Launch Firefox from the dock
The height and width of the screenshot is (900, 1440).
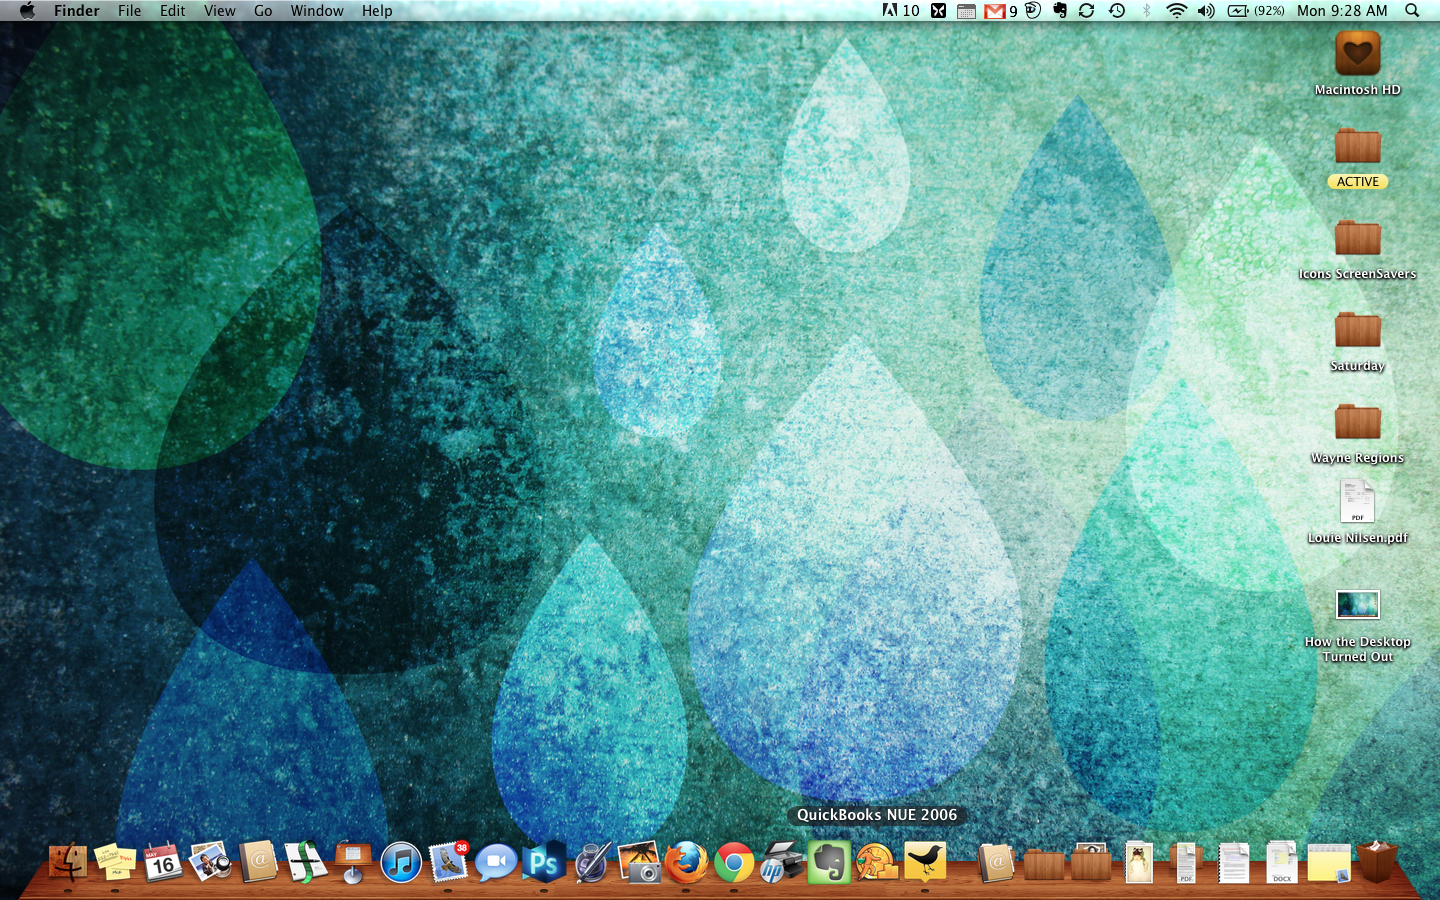[x=686, y=862]
